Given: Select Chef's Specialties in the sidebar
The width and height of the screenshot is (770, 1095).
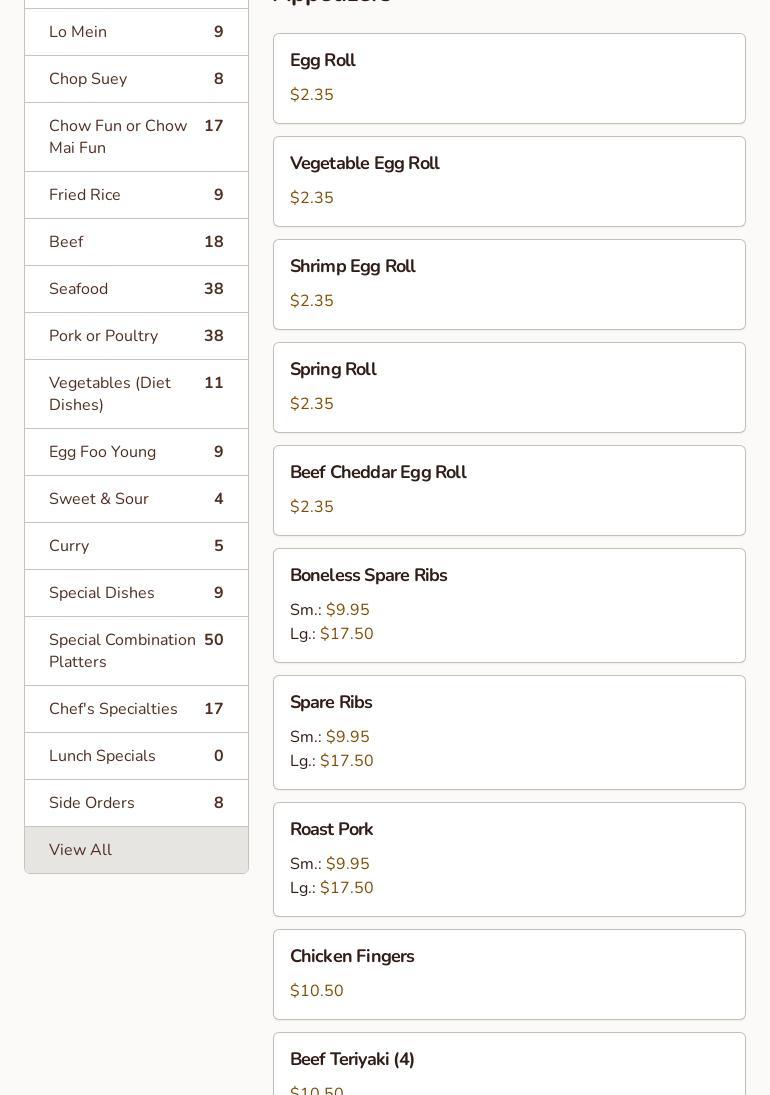Looking at the screenshot, I should (x=136, y=709).
